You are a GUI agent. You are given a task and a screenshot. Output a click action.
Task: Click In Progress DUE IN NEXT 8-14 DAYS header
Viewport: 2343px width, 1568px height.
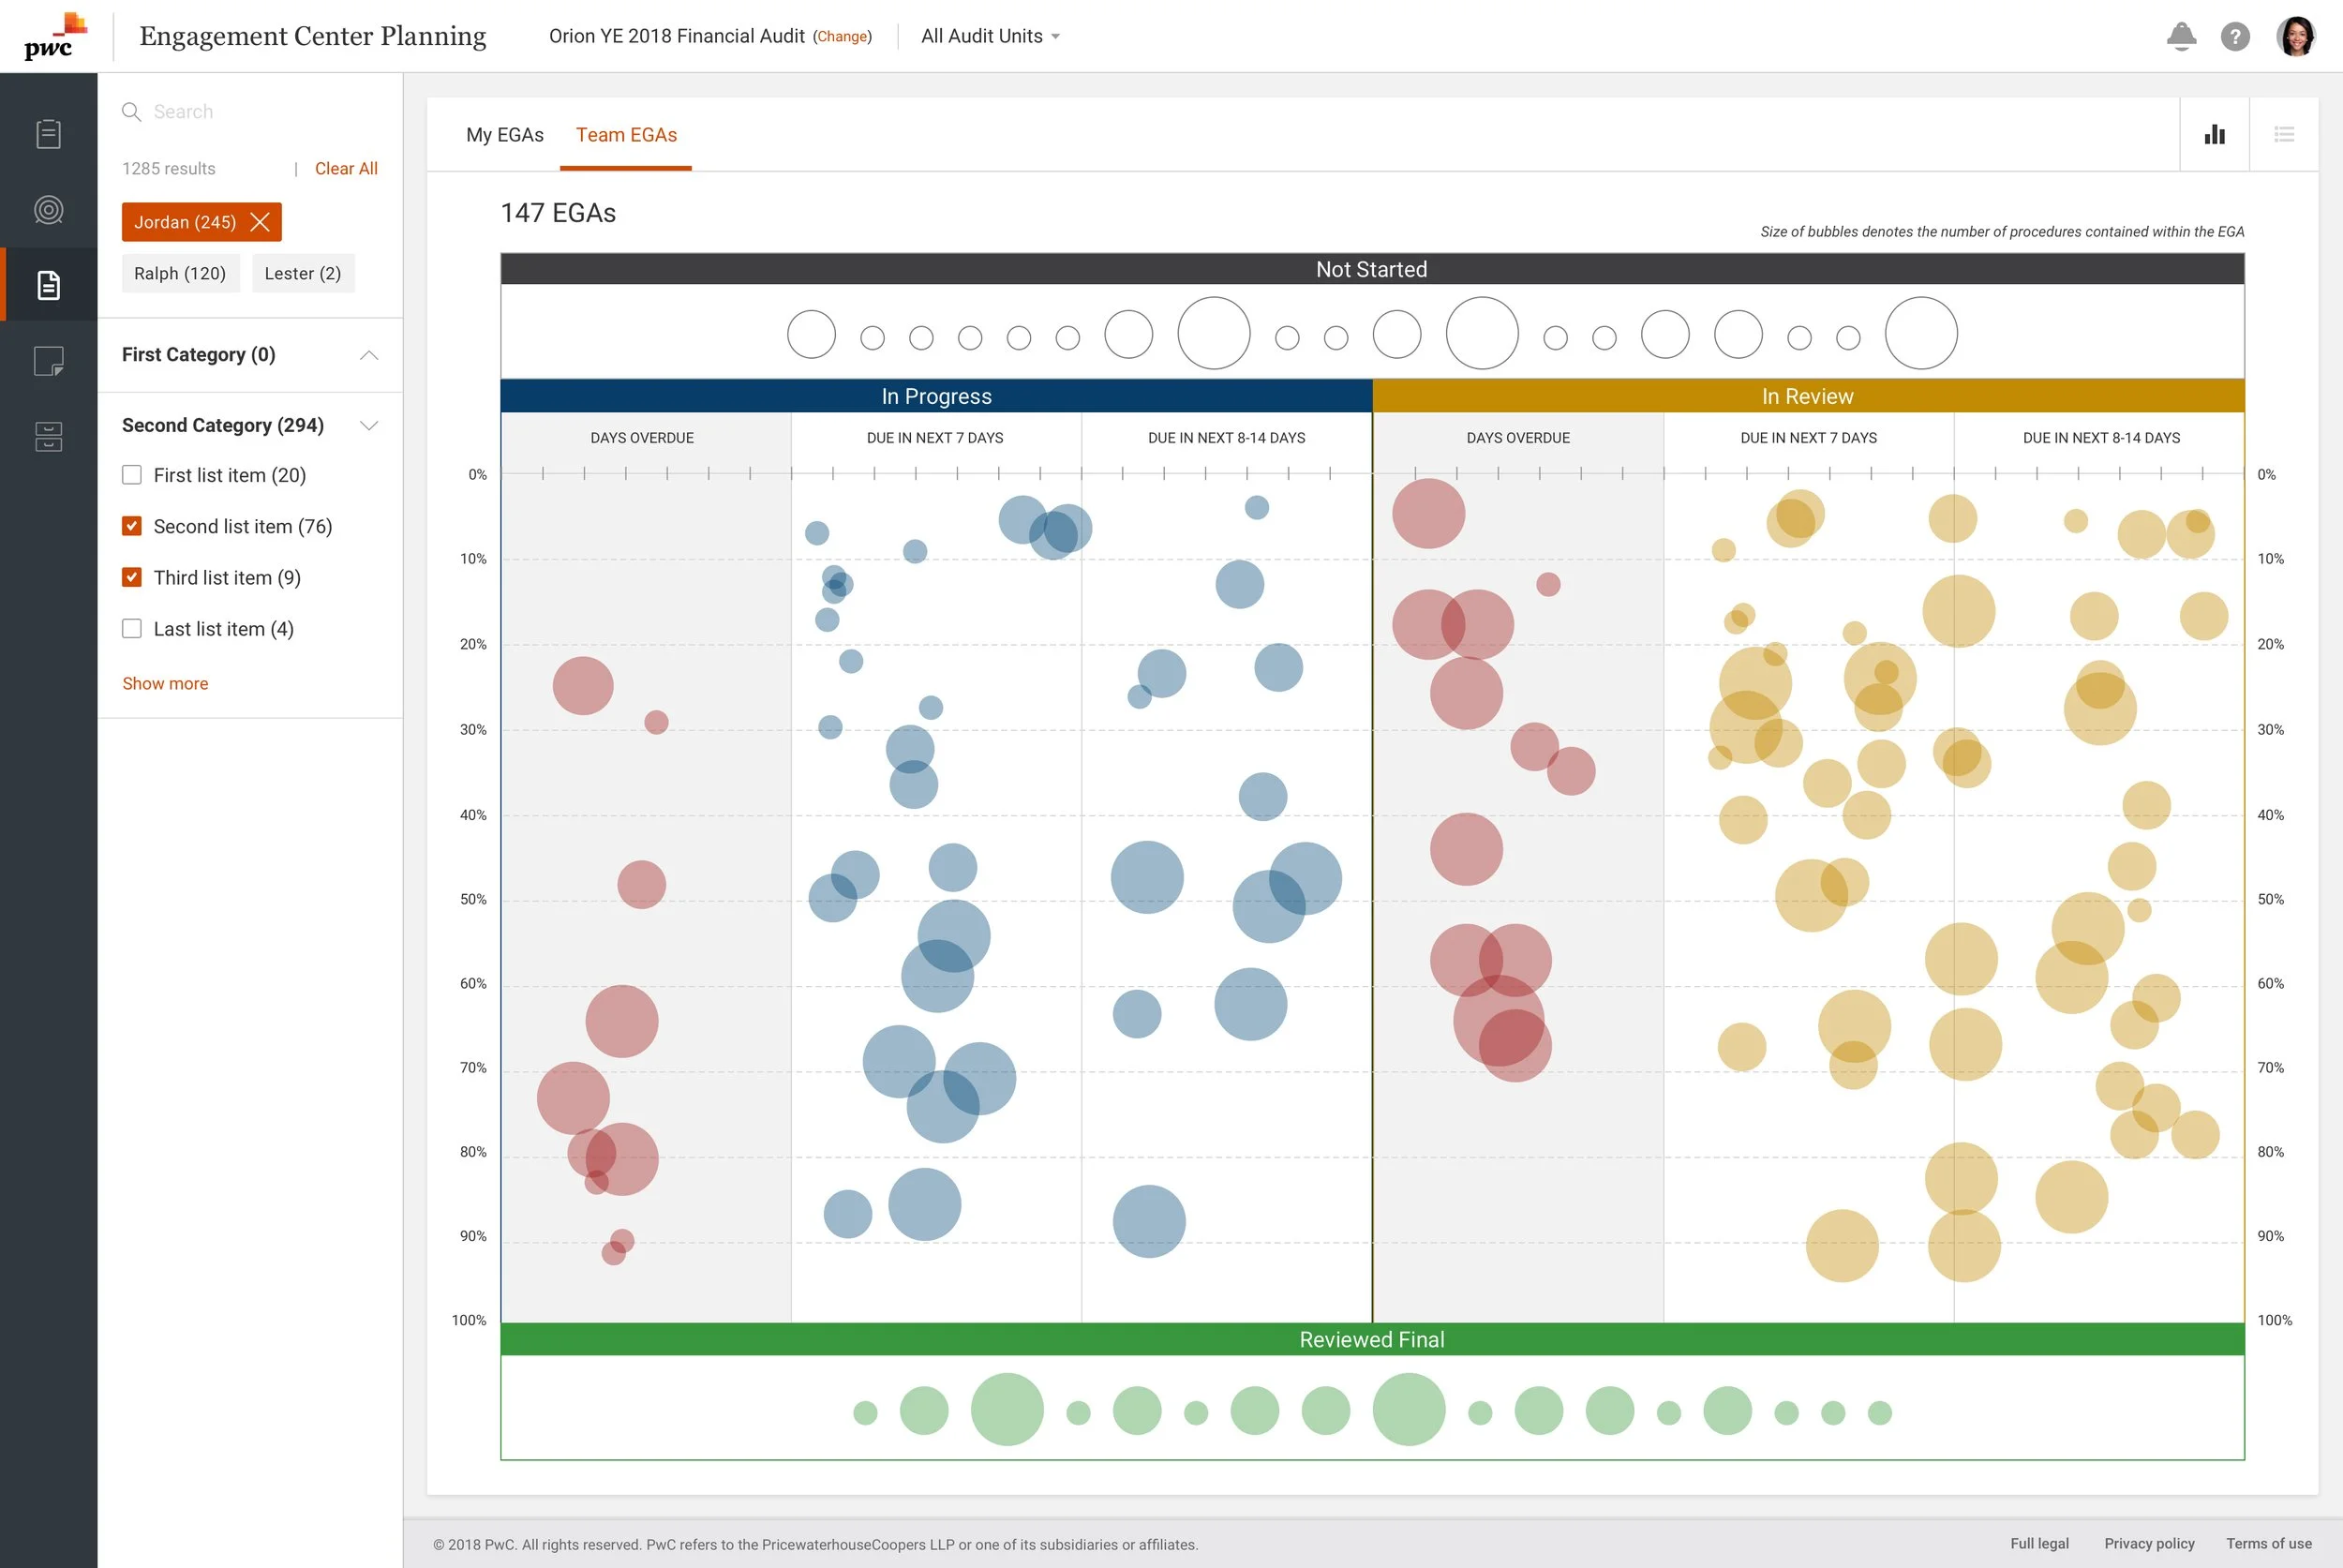point(1226,438)
